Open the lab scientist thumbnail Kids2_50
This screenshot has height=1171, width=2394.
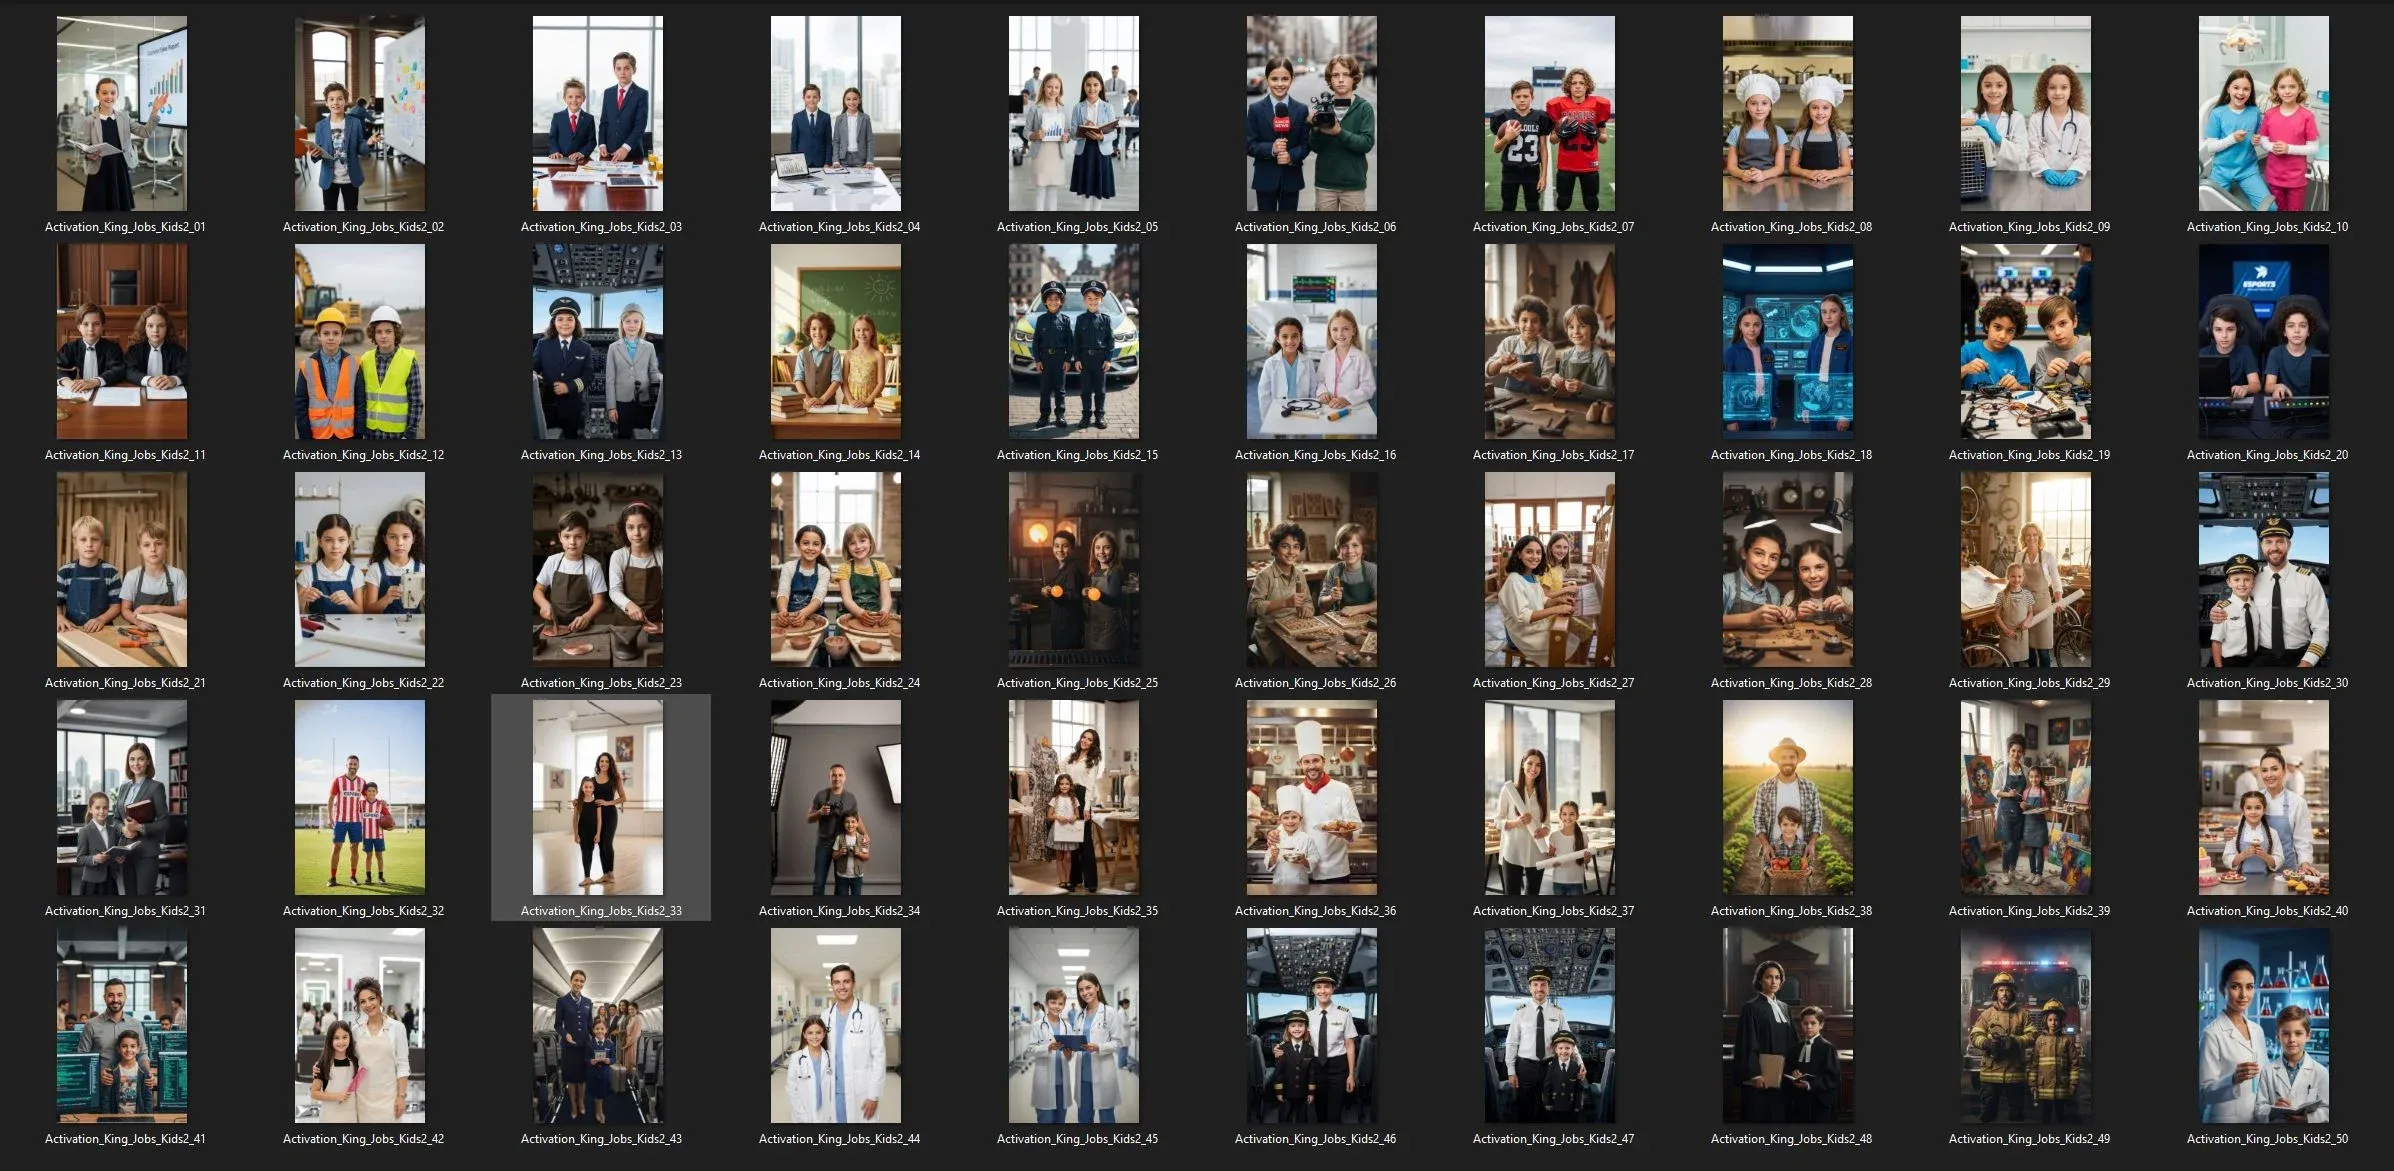[2263, 1025]
